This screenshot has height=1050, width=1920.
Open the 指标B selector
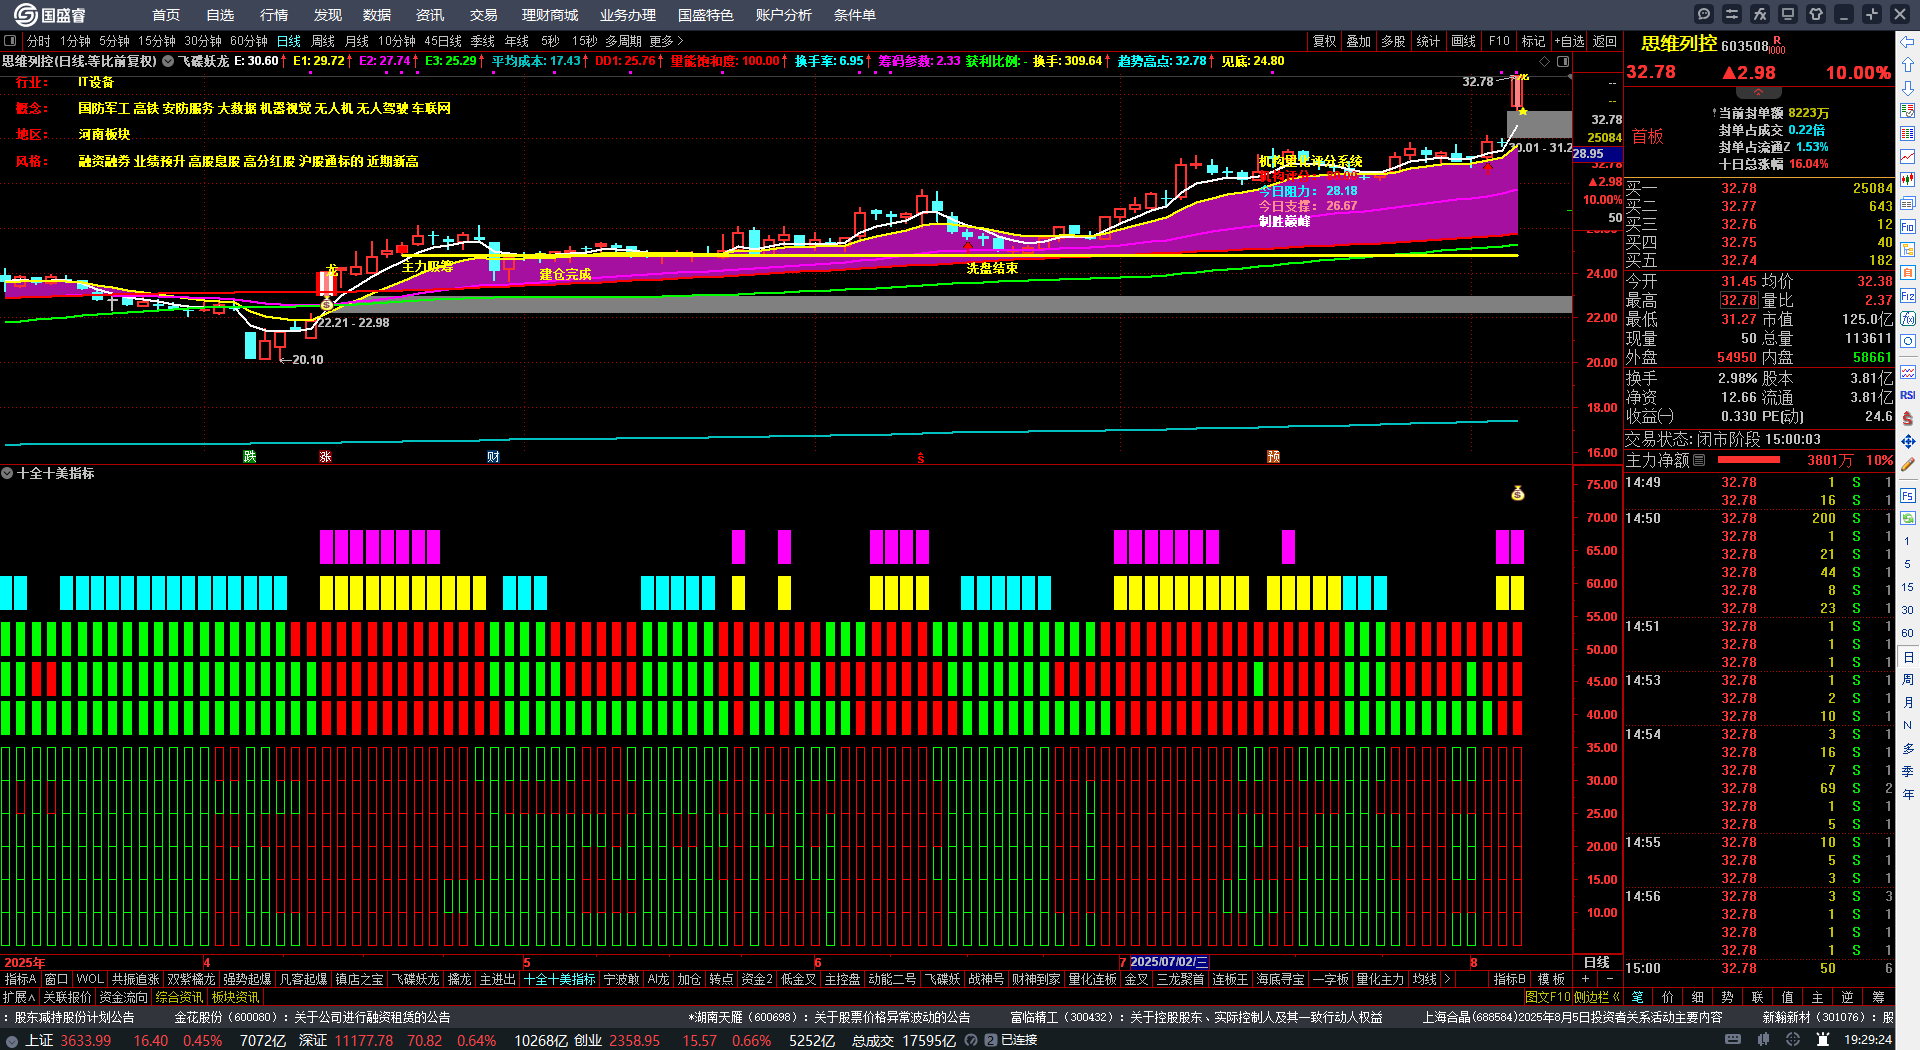coord(1509,979)
